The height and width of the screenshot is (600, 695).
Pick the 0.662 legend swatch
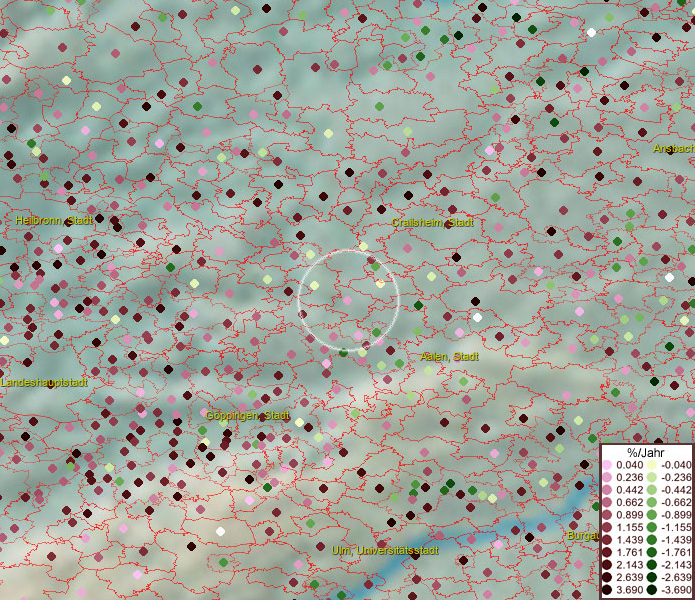pyautogui.click(x=607, y=503)
